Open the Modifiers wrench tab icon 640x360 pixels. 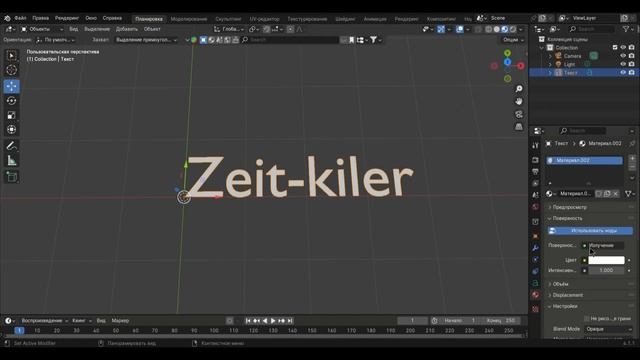coord(536,248)
